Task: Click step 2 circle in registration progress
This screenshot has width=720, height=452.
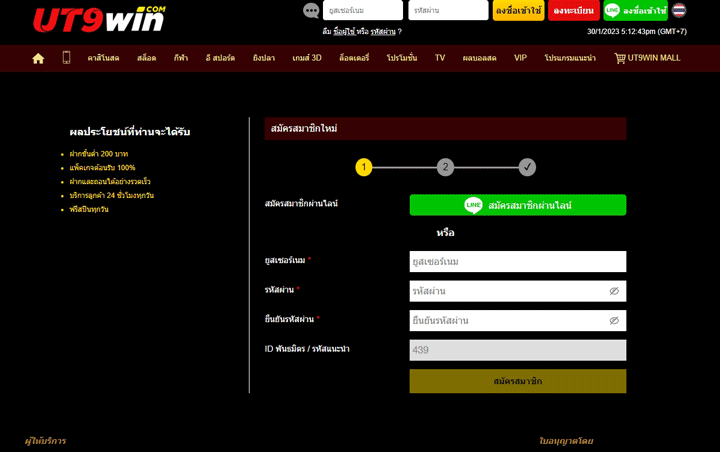Action: coord(446,167)
